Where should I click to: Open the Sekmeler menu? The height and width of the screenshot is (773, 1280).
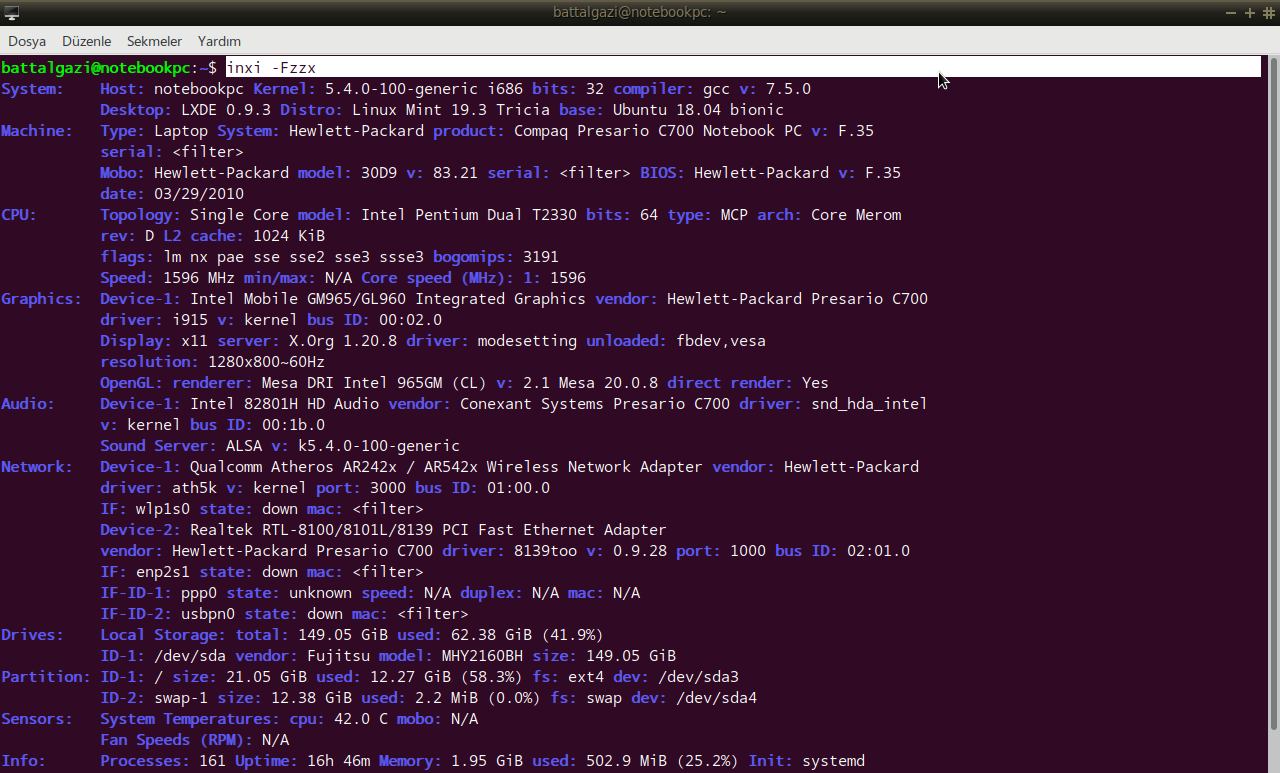[x=154, y=41]
